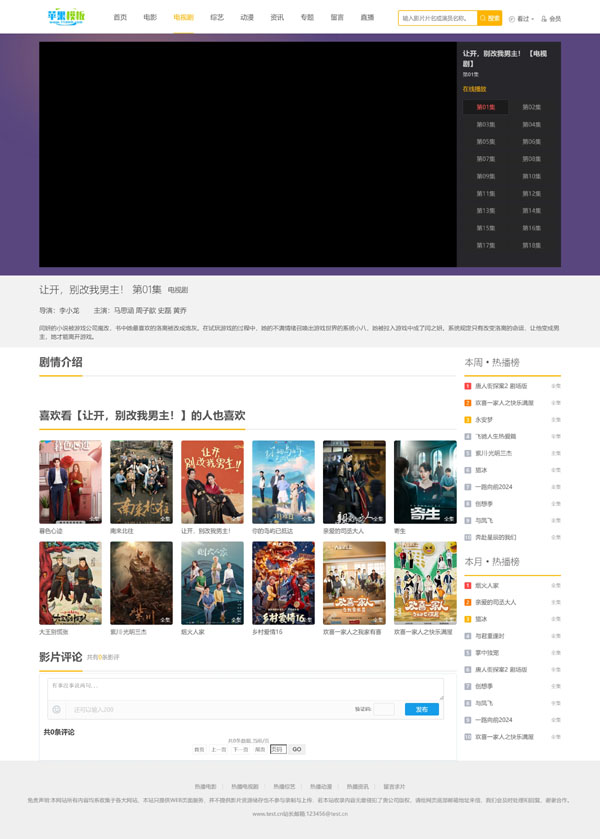Screen dimensions: 600x839
Task: Click the 下一页 pagination link
Action: tap(240, 749)
